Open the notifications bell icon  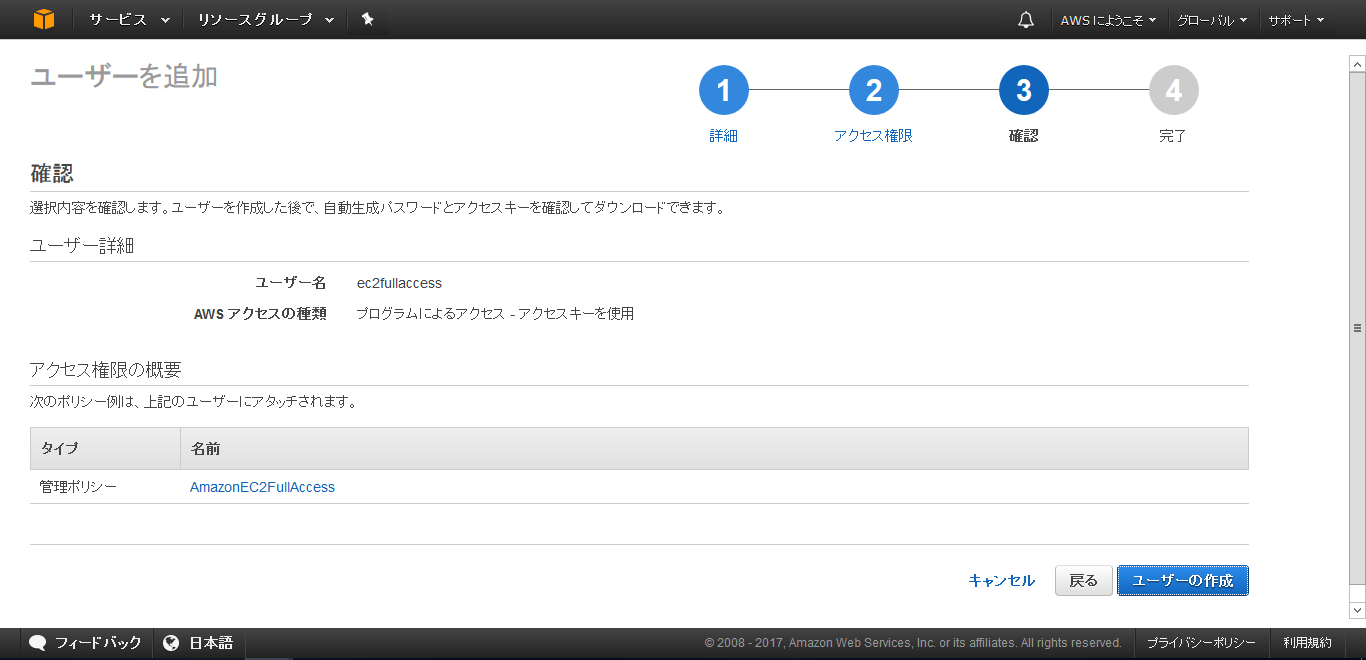(x=1025, y=19)
